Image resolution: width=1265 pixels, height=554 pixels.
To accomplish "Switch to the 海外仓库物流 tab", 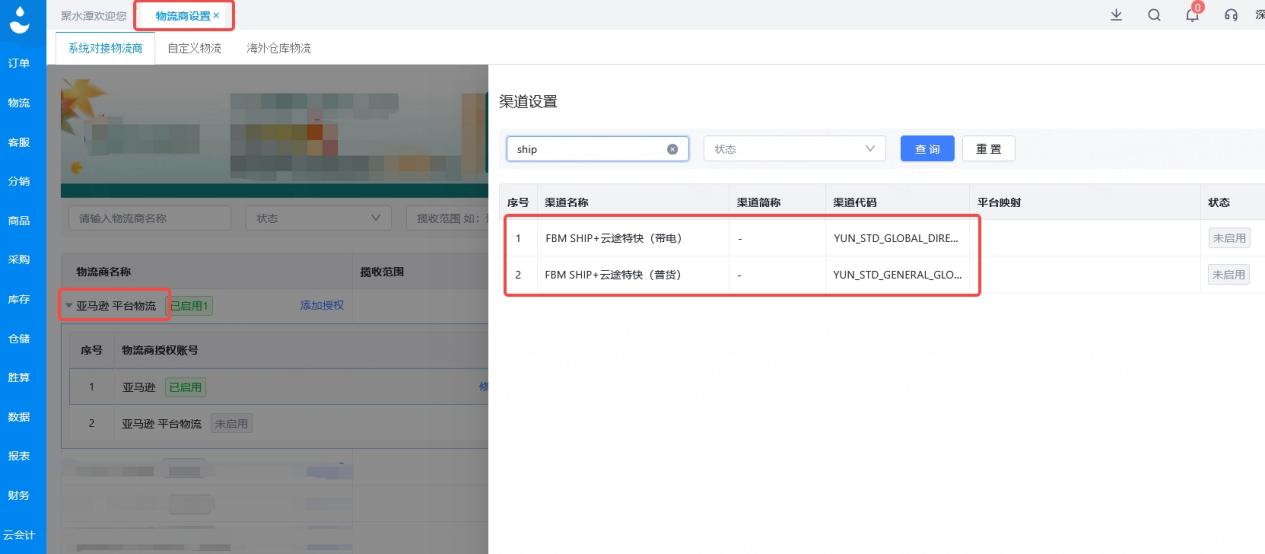I will (x=279, y=48).
